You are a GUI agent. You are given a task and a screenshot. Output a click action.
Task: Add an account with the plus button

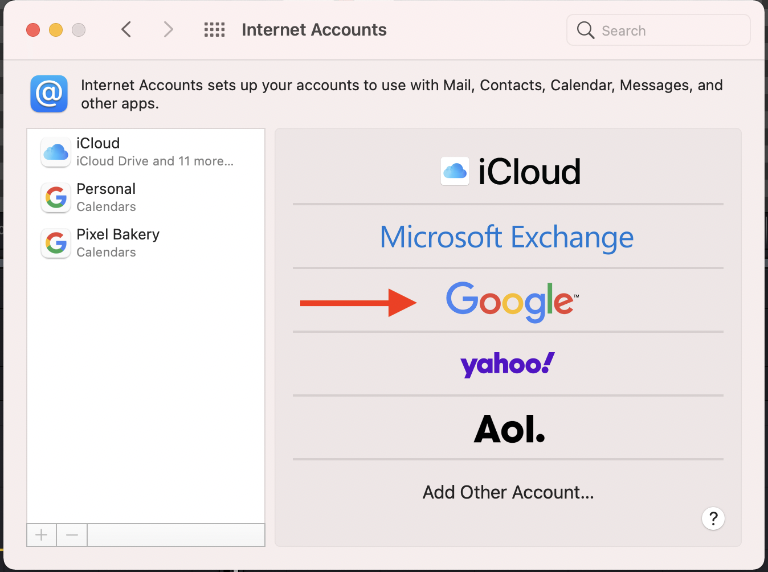tap(42, 535)
